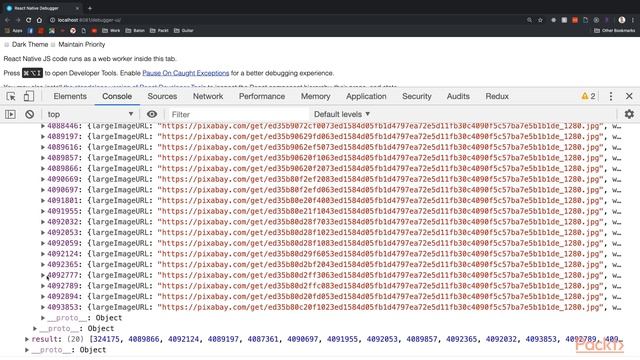Expand the 4088446 object entry
This screenshot has height=360, width=640.
[x=43, y=126]
